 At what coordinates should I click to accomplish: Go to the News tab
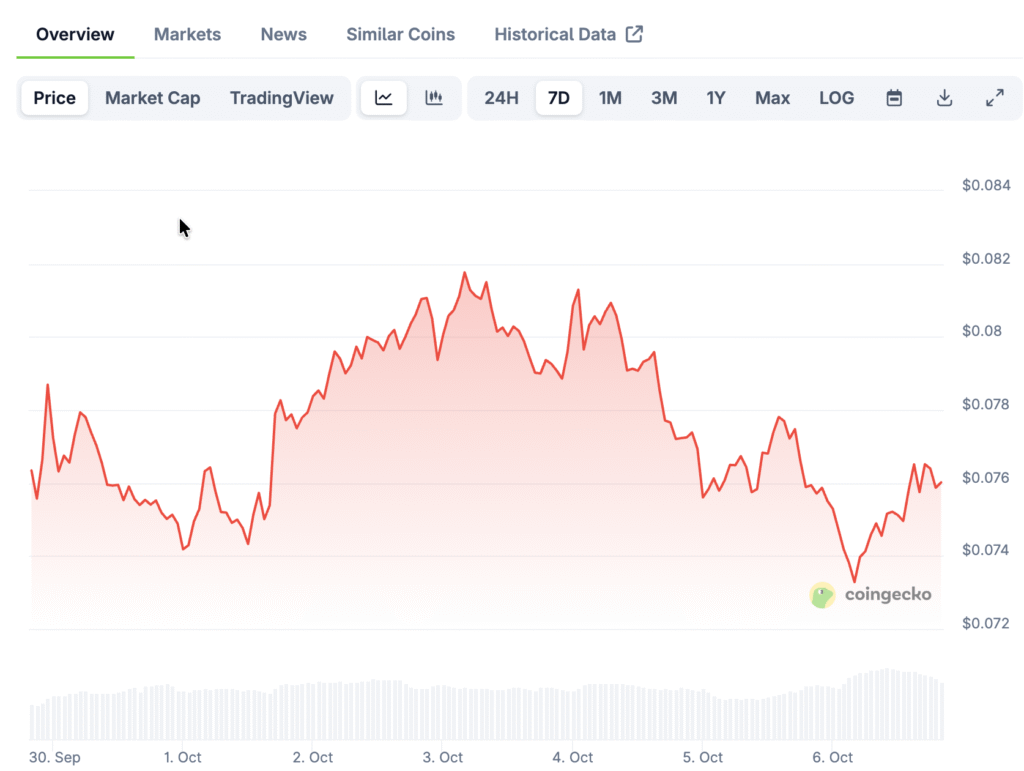283,34
